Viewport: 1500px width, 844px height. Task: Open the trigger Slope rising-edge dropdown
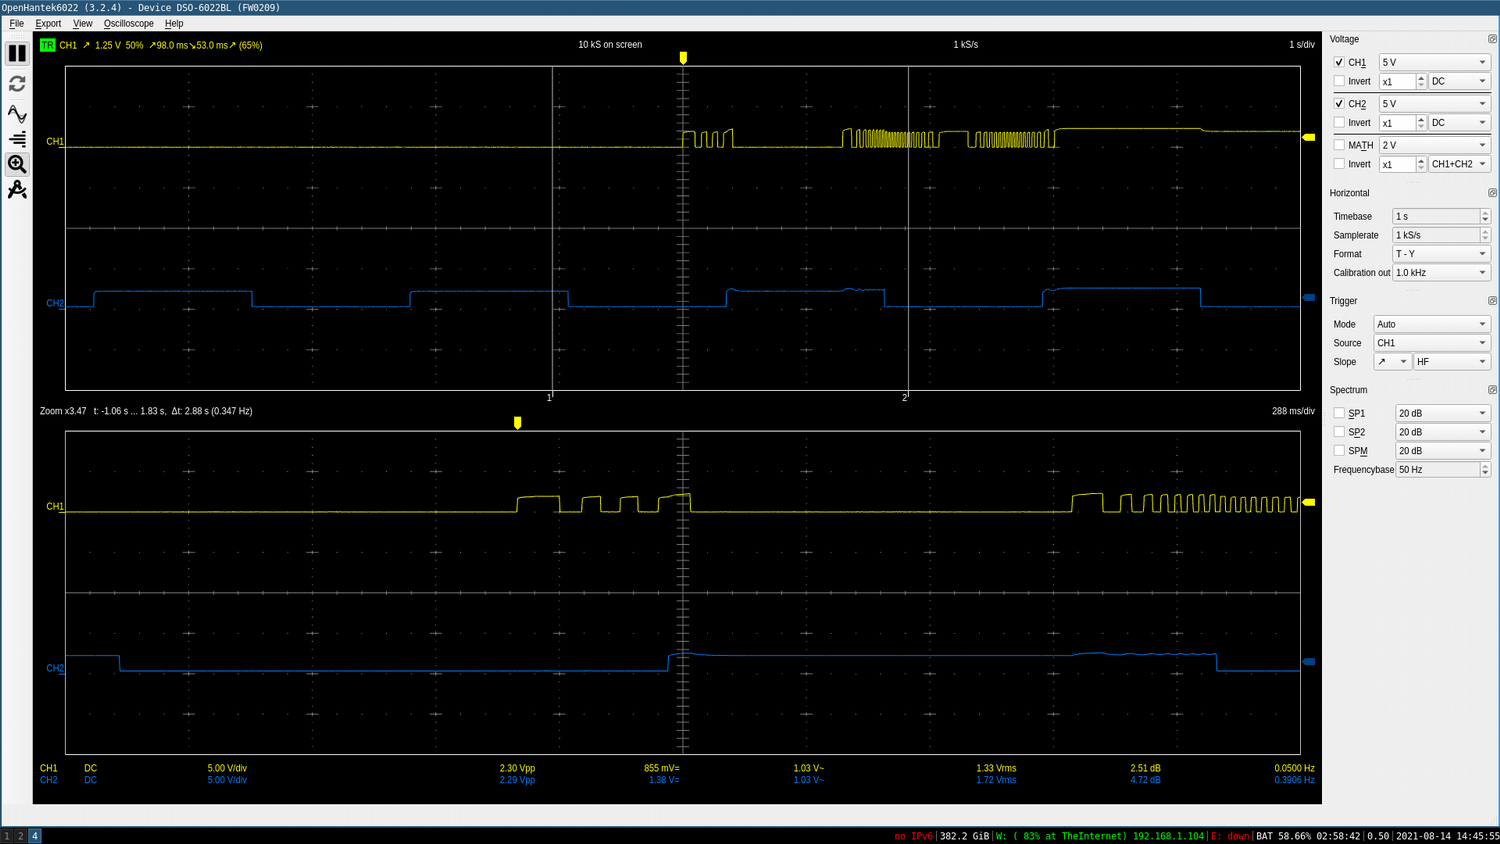(1392, 362)
